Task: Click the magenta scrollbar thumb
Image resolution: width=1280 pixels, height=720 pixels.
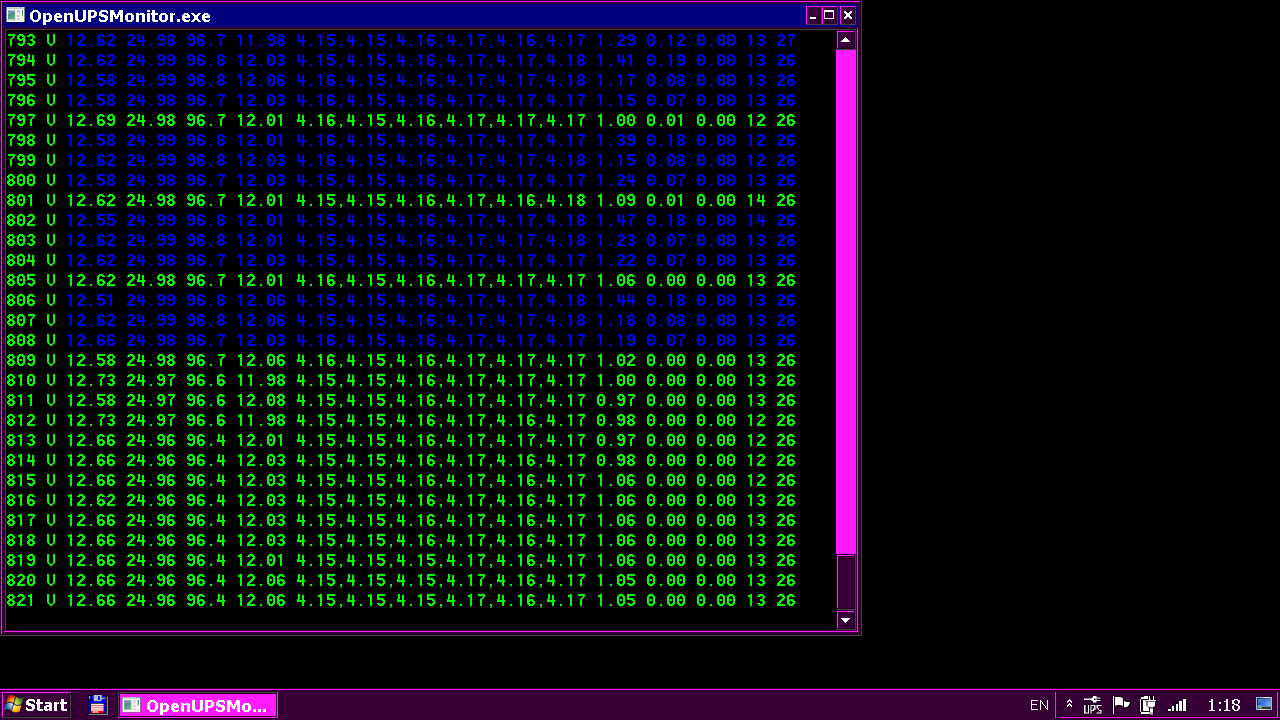Action: pyautogui.click(x=846, y=301)
